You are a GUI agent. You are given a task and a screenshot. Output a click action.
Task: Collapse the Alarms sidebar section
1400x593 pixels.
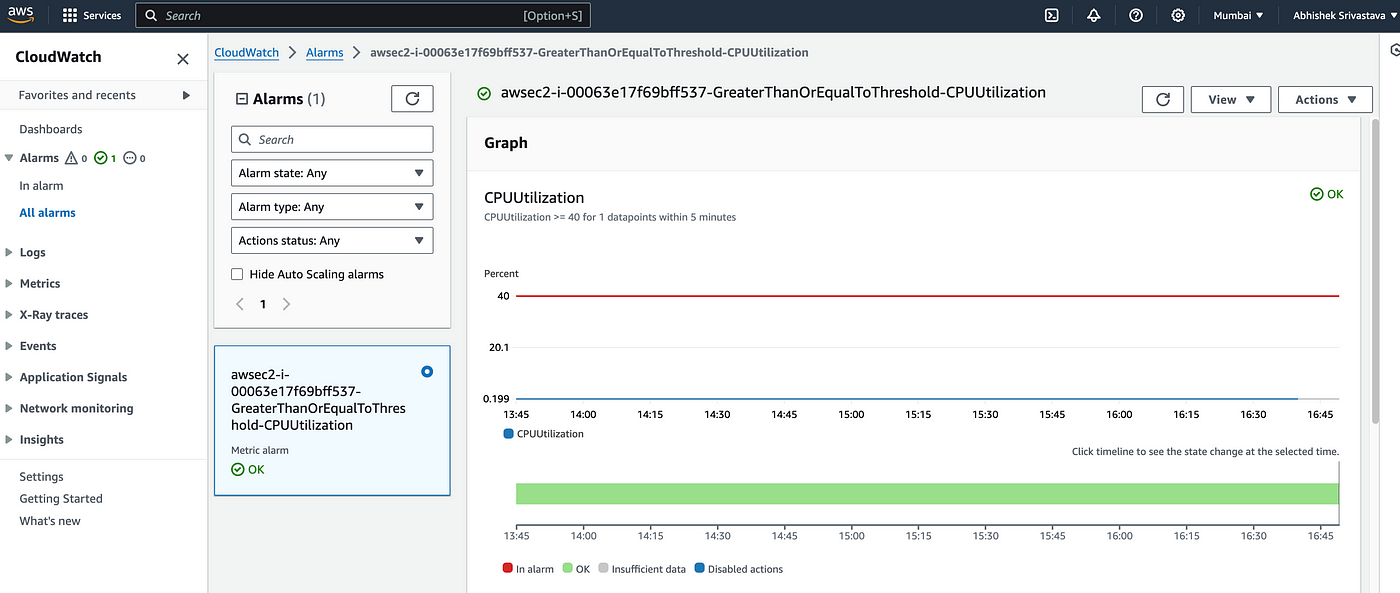9,158
